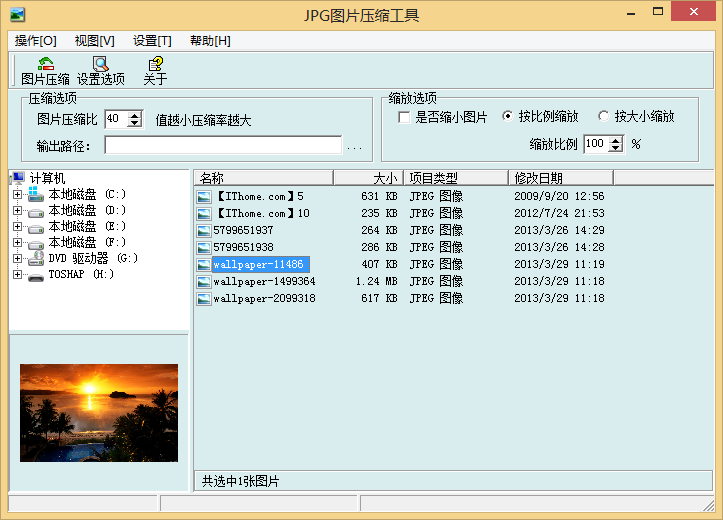723x520 pixels.
Task: Enable the 是否缩小图片 checkbox
Action: coord(404,118)
